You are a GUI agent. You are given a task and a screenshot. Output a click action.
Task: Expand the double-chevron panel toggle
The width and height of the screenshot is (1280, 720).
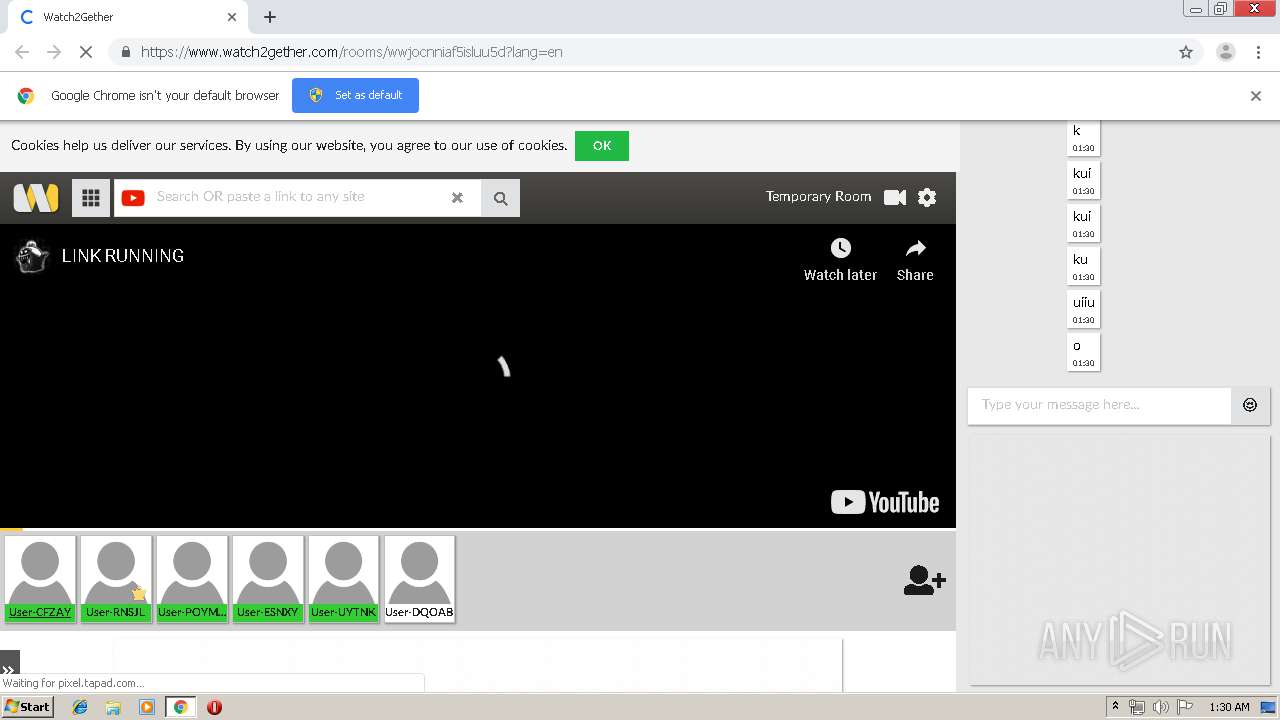coord(9,670)
